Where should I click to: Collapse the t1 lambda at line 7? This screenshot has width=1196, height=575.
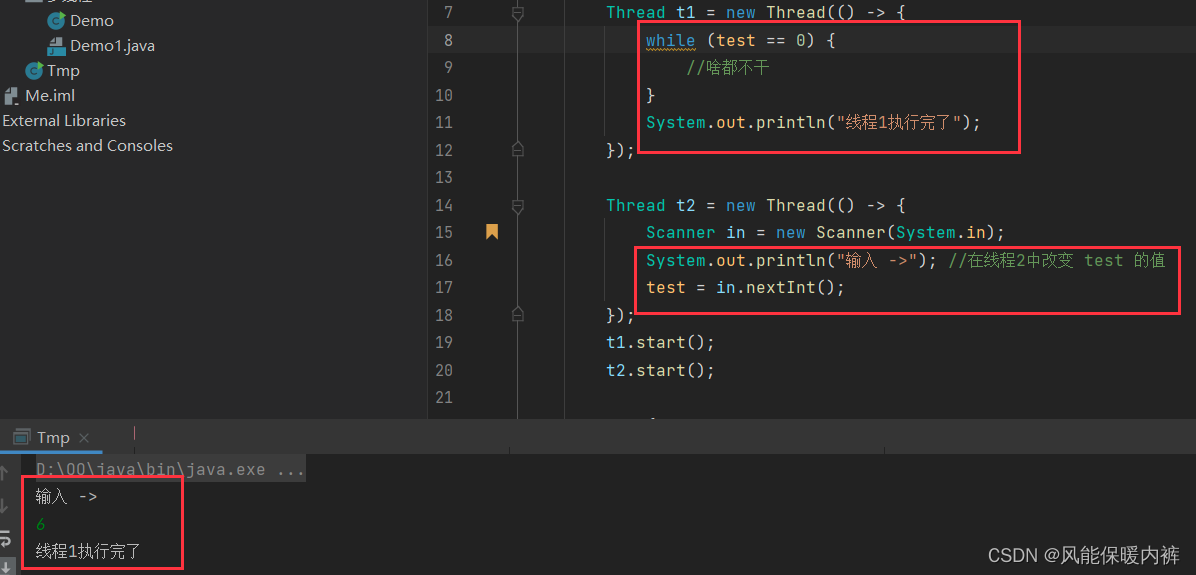(x=517, y=13)
